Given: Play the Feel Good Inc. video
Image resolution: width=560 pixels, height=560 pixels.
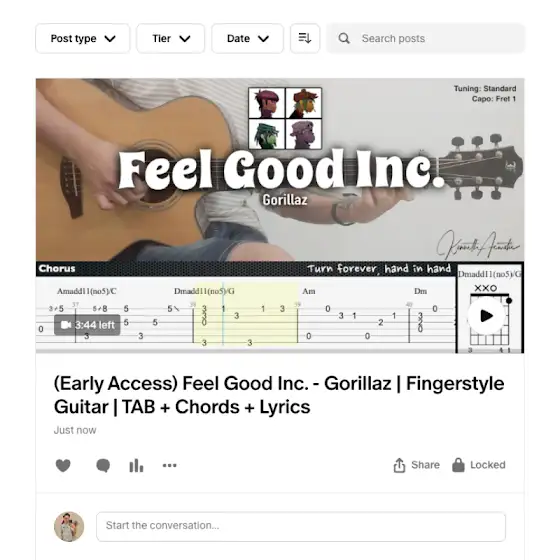Looking at the screenshot, I should [486, 316].
